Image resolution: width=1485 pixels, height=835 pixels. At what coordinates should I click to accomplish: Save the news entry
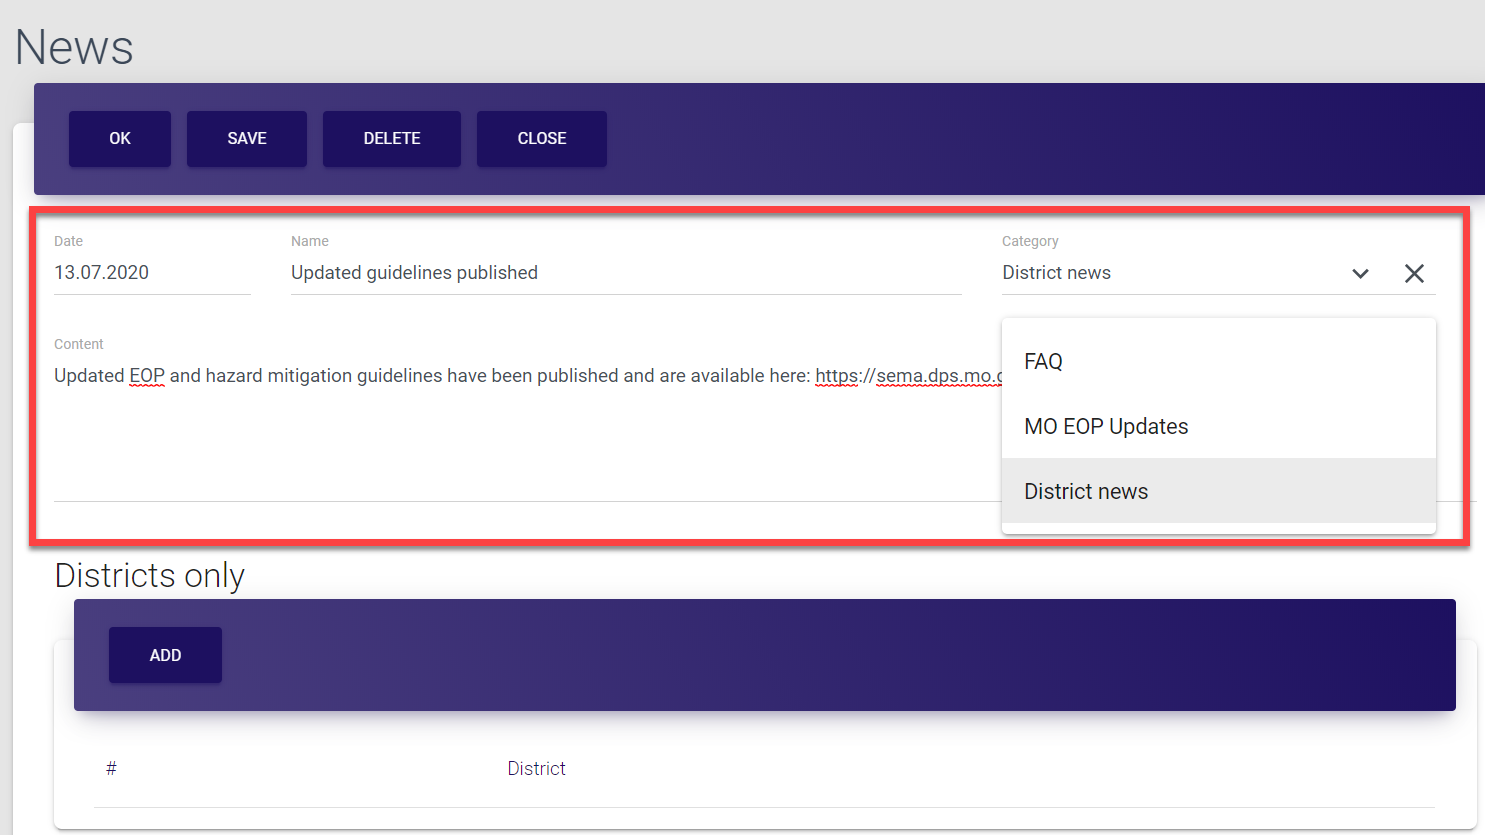pyautogui.click(x=246, y=139)
